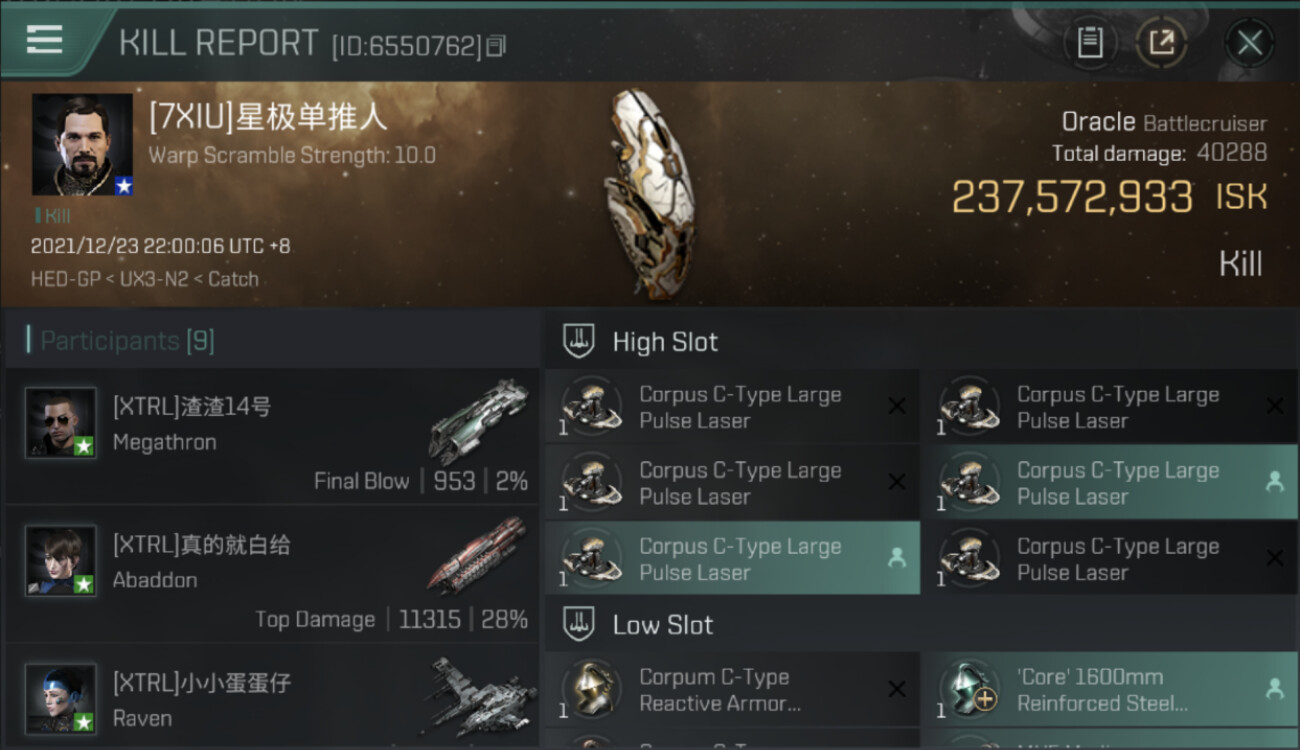This screenshot has height=750, width=1300.
Task: Select 'Core' 1600mm Reinforced Steel module
Action: [1111, 689]
